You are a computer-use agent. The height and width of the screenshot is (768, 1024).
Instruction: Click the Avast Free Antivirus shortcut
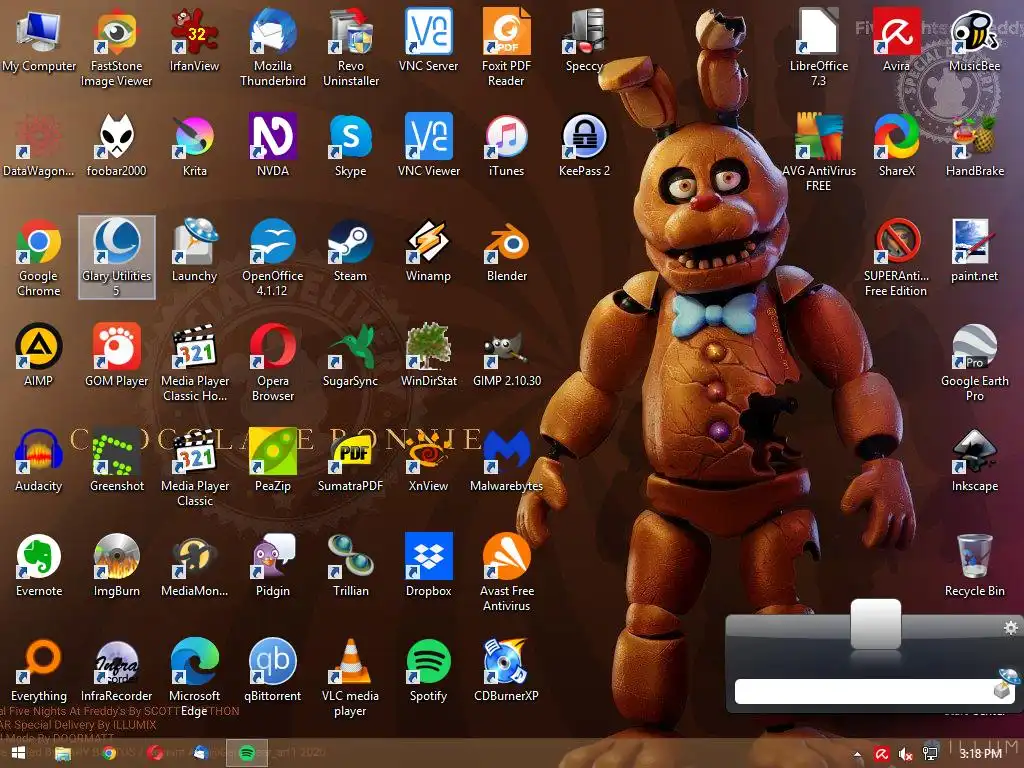506,573
